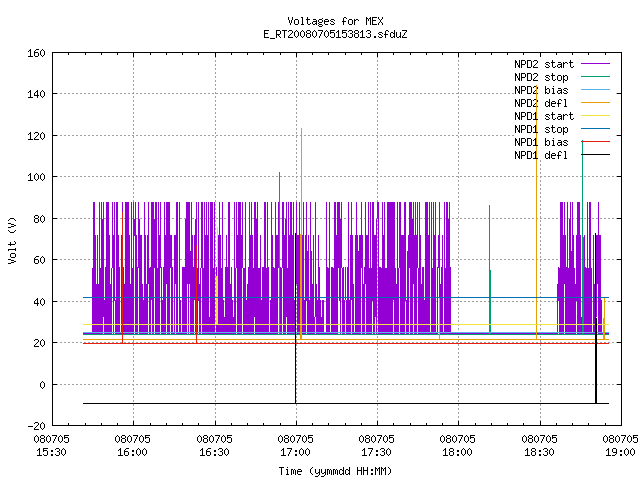Click the Time (yymmdd HH:MM) x-axis label
Image resolution: width=640 pixels, height=480 pixels.
(336, 471)
